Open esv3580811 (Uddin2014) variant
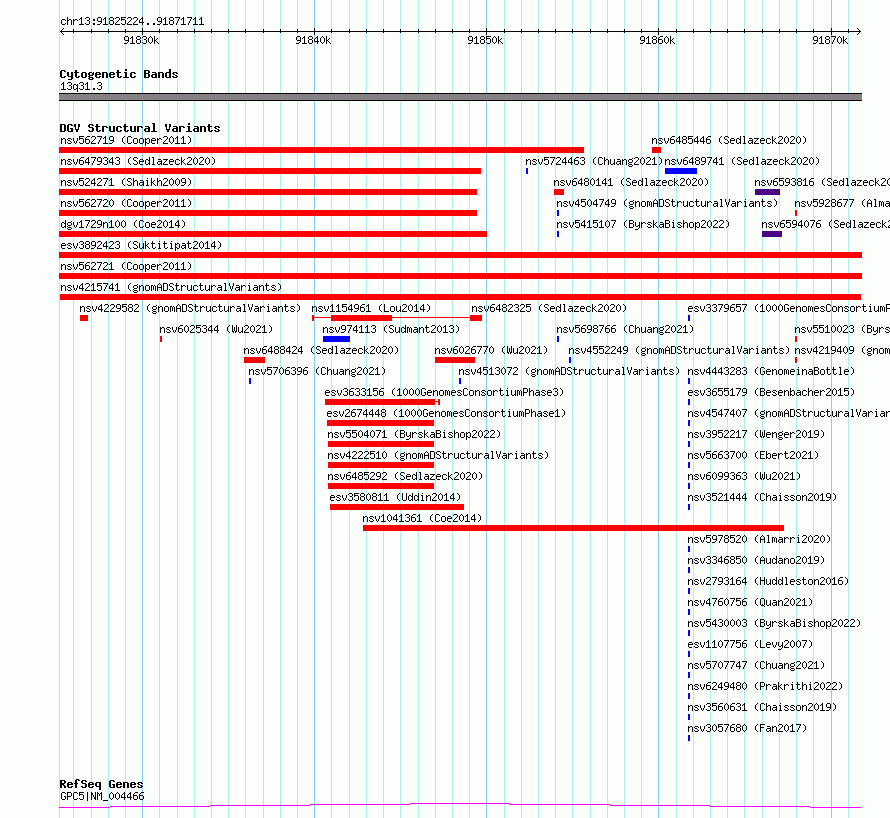 click(x=395, y=497)
